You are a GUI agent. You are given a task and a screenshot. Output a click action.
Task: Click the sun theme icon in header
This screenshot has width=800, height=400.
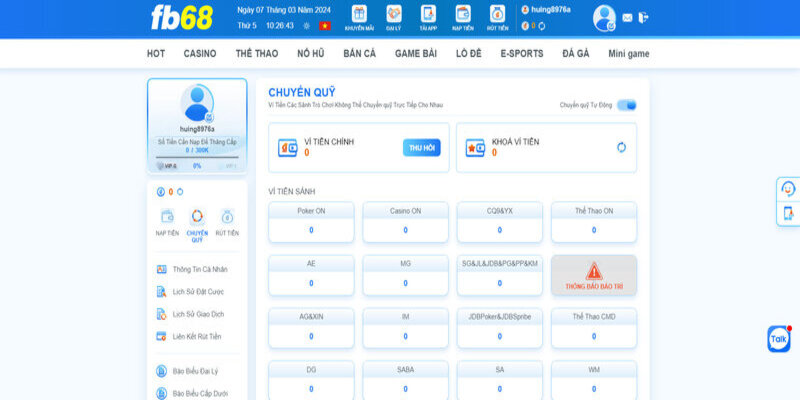coord(306,26)
